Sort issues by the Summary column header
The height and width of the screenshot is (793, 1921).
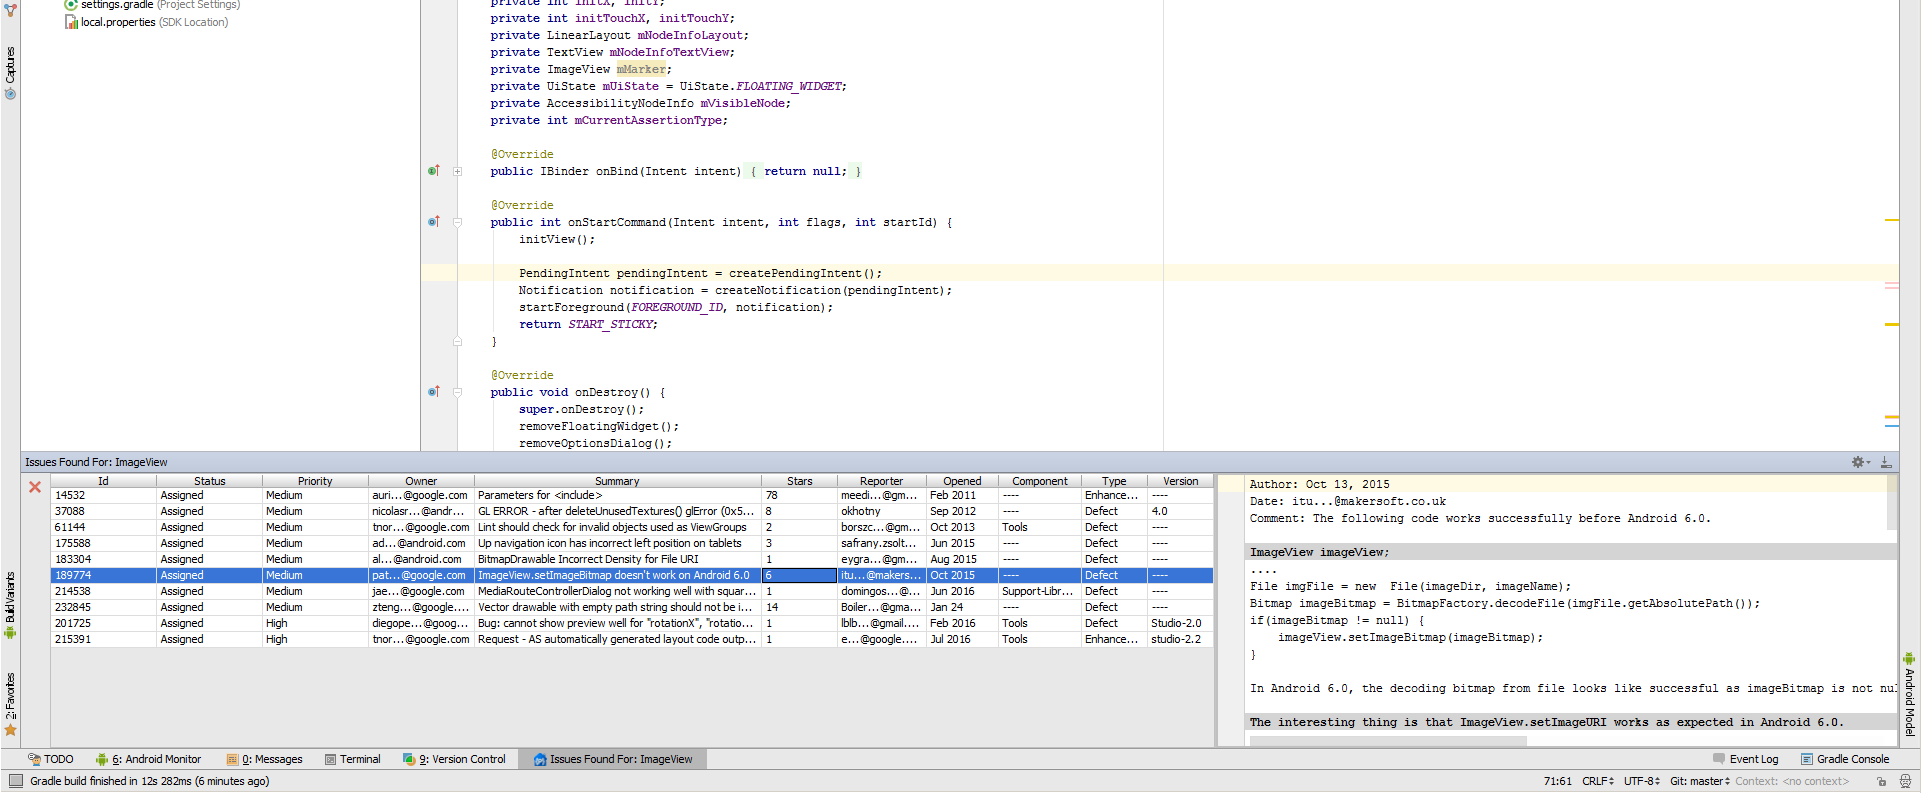(x=617, y=481)
